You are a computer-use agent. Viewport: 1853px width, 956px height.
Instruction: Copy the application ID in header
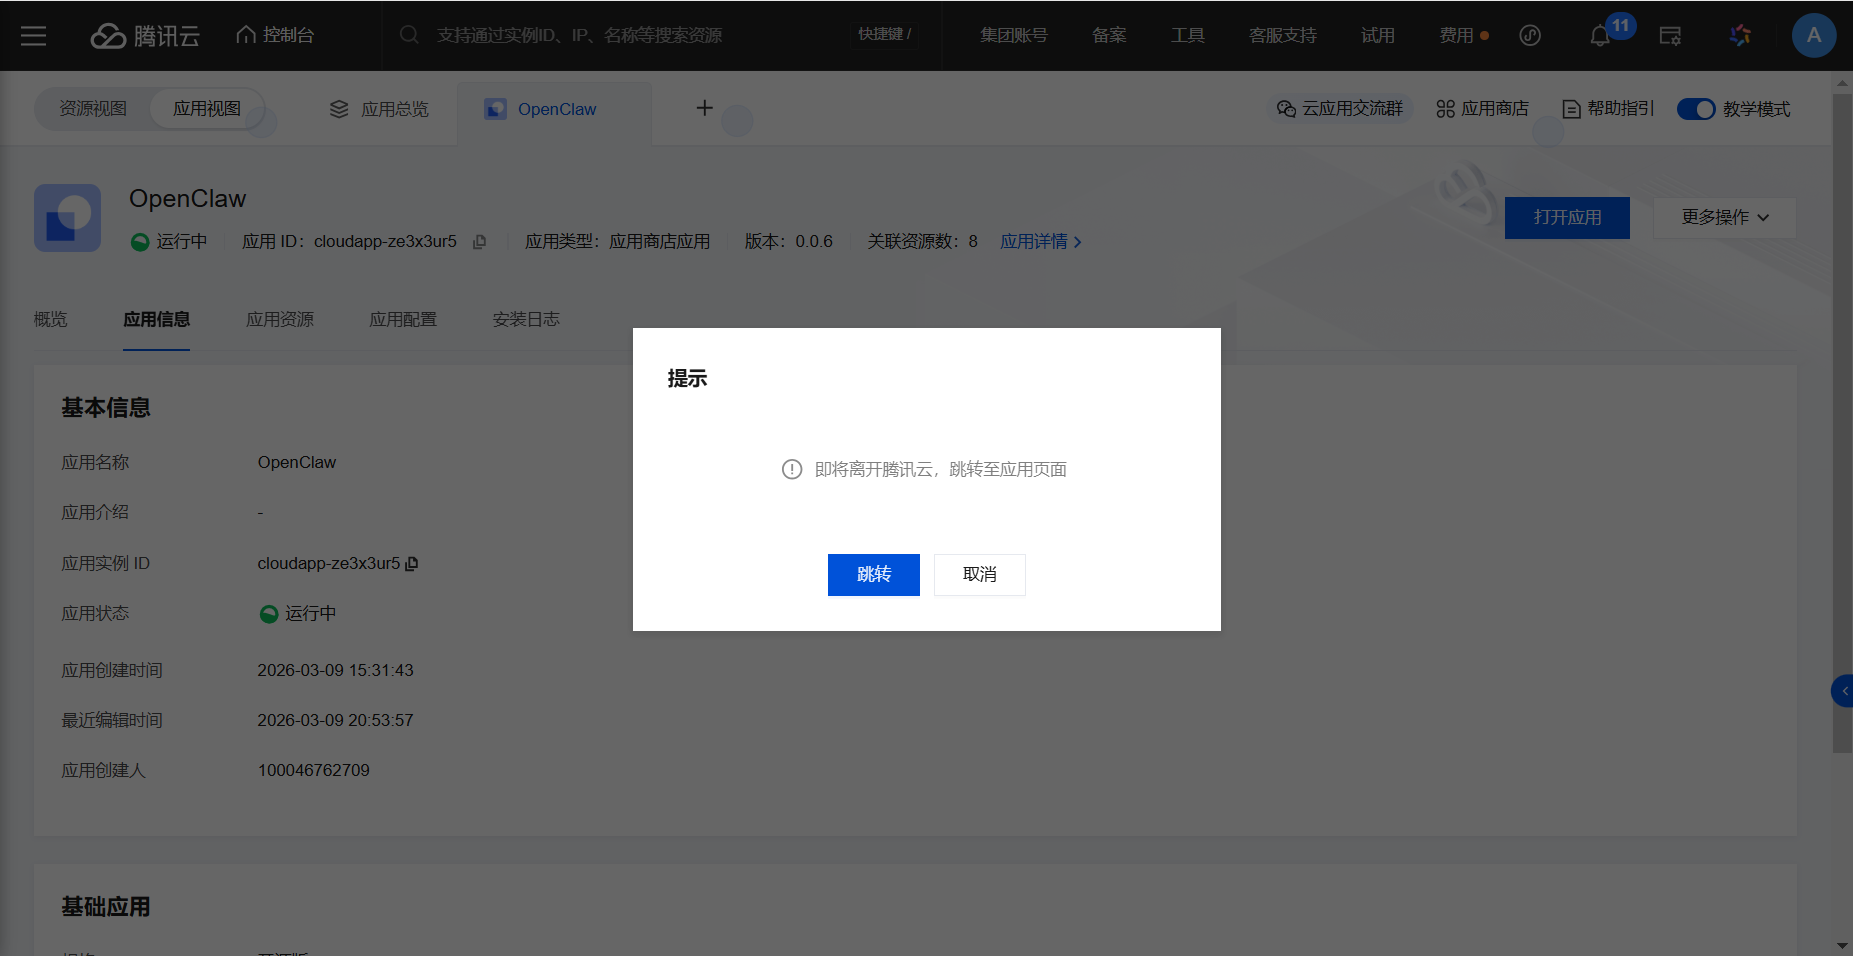[480, 242]
